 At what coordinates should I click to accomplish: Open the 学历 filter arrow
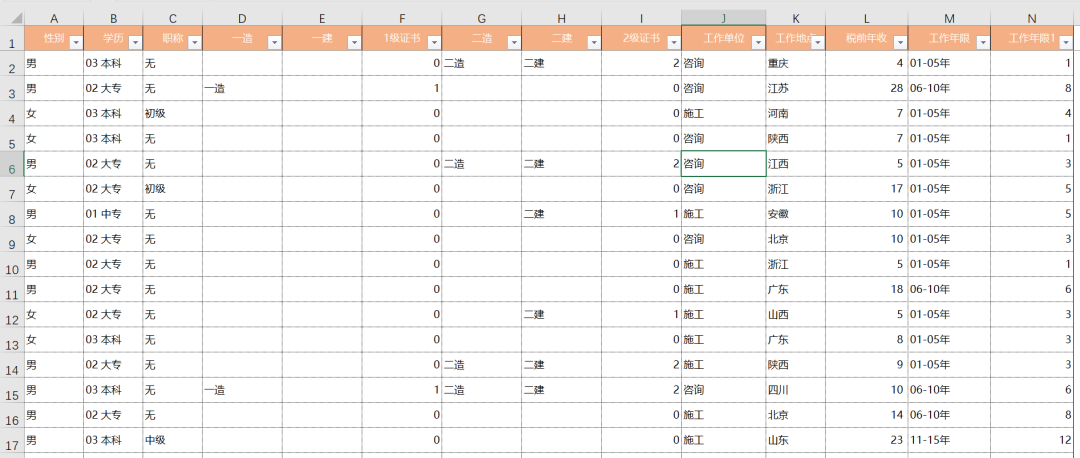[x=134, y=42]
